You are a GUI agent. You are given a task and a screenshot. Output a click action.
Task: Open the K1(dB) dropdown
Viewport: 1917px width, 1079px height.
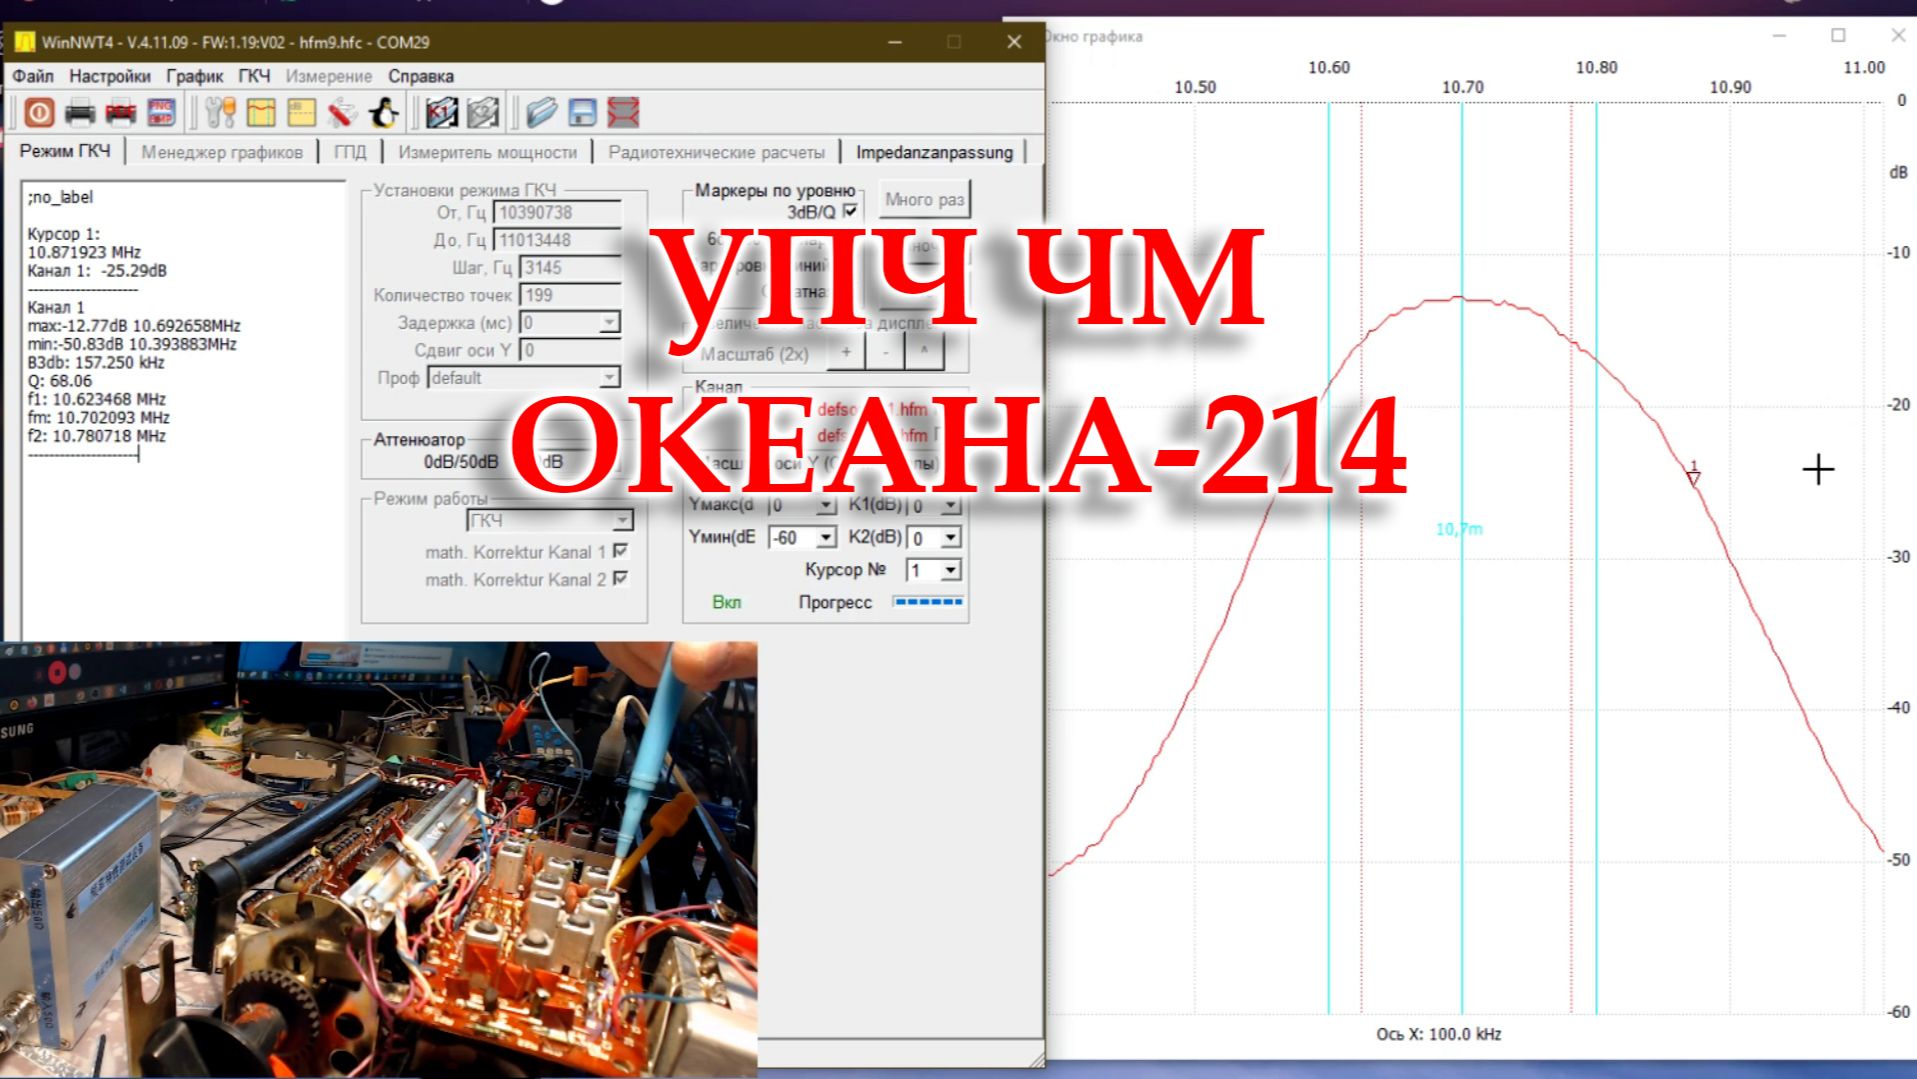pos(950,505)
